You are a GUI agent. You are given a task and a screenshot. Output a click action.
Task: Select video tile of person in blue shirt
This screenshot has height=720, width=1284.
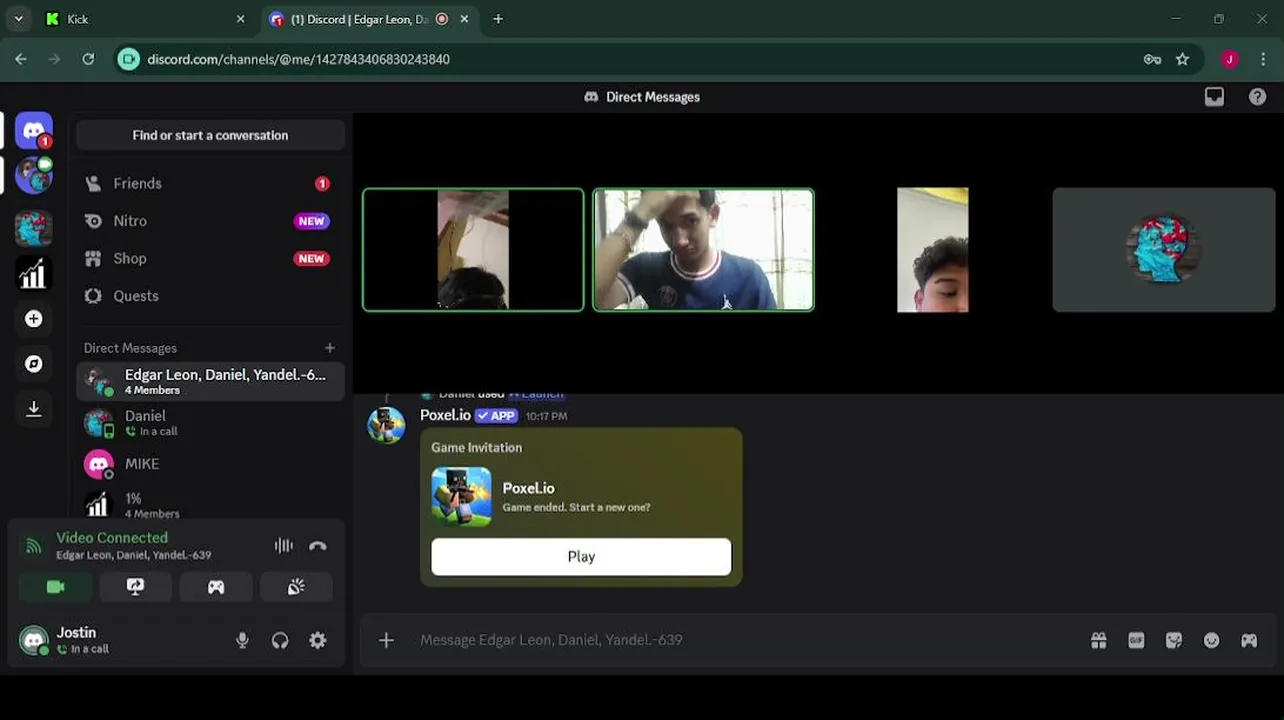(x=703, y=250)
